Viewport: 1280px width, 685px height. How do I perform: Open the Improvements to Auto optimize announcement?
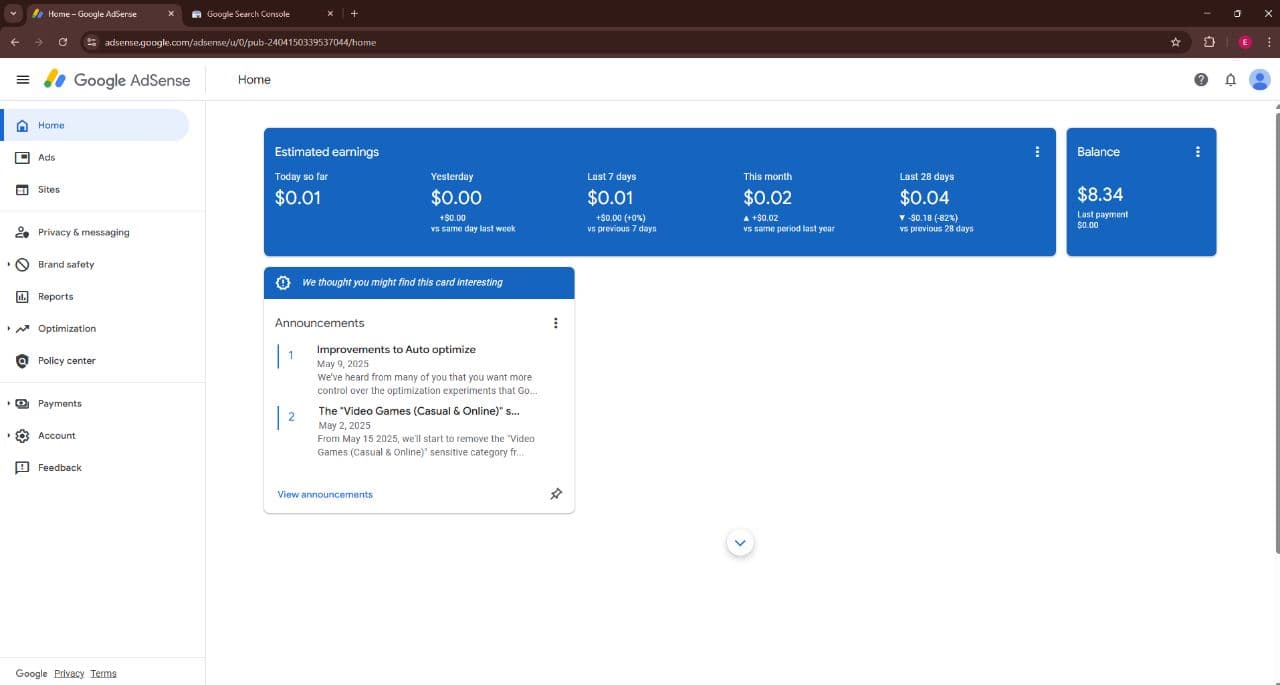[x=396, y=349]
